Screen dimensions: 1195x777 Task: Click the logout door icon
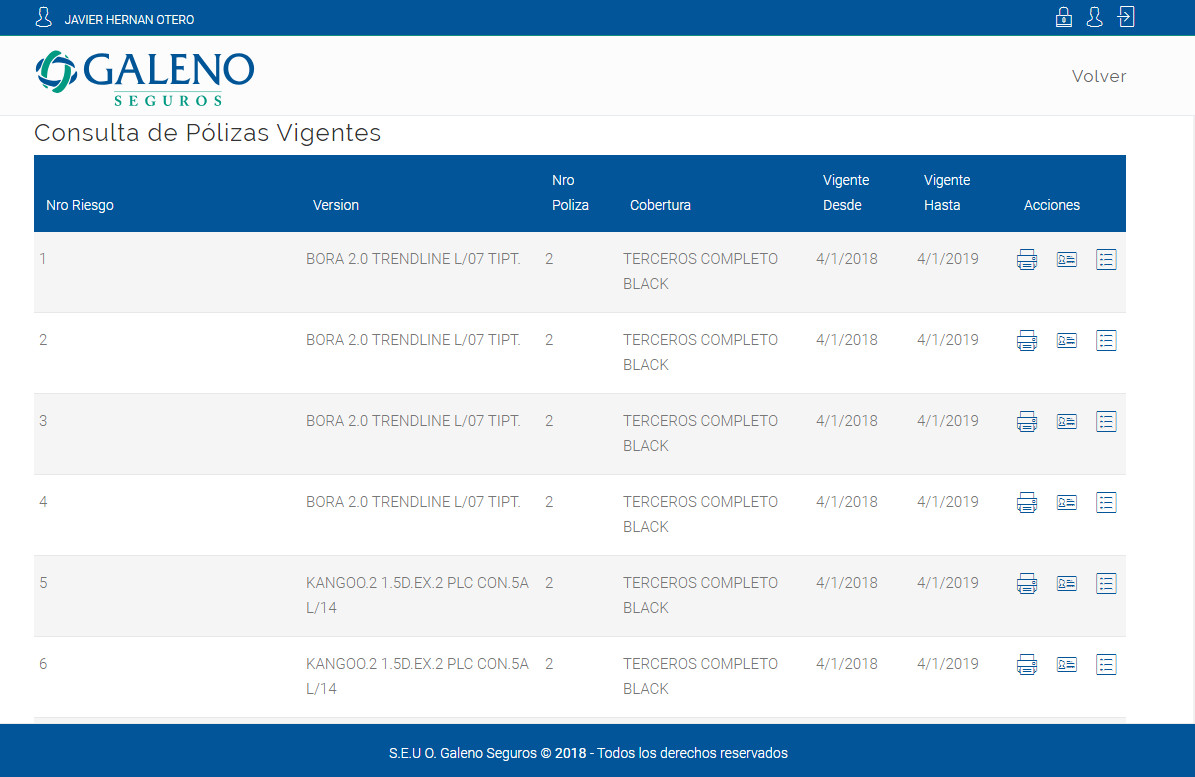(x=1126, y=17)
